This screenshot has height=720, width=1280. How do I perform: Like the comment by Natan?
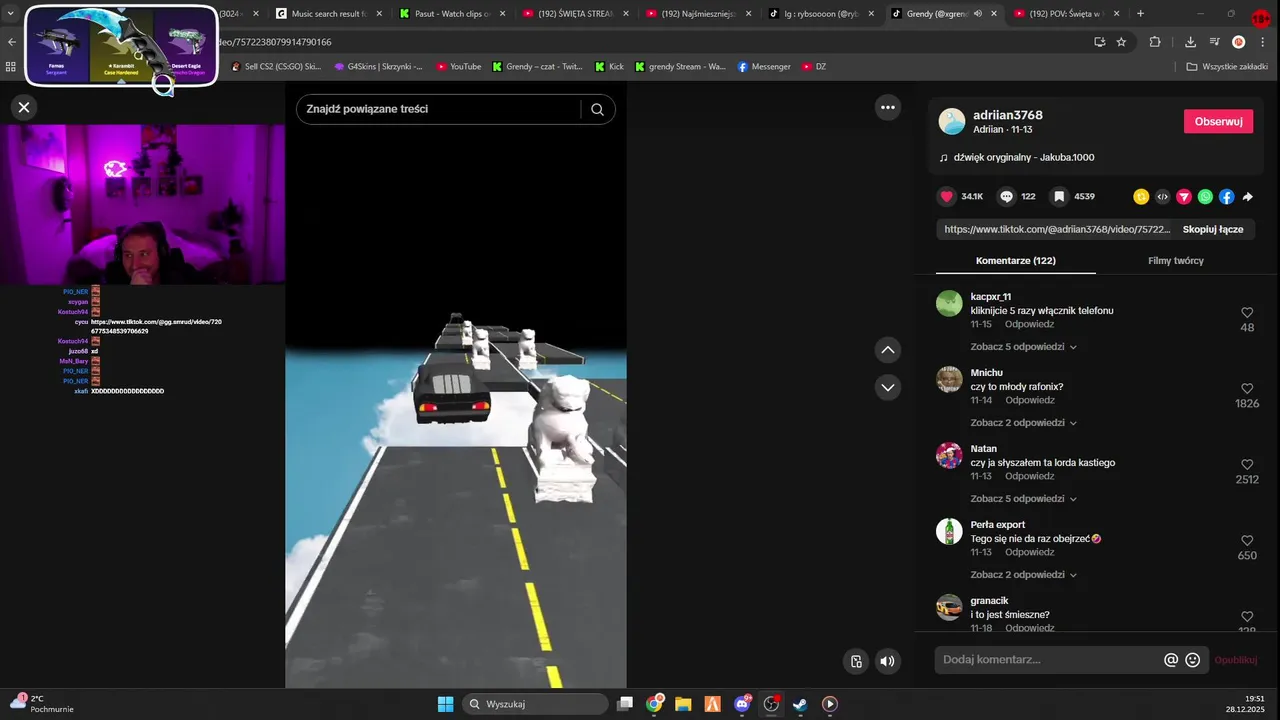(1247, 465)
